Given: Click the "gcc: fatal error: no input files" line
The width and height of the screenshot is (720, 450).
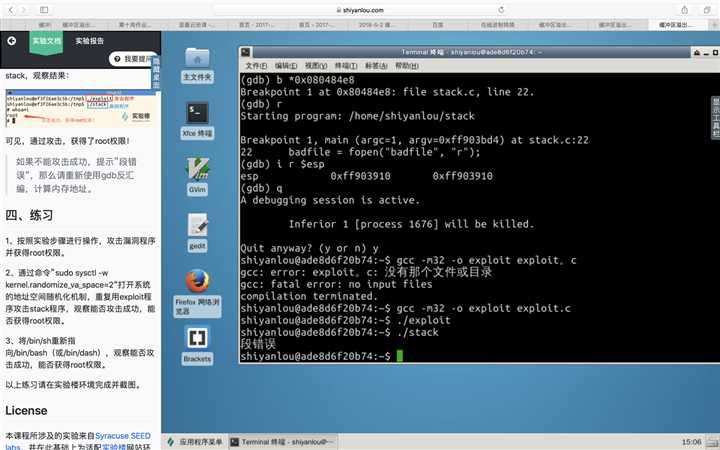Looking at the screenshot, I should (x=336, y=284).
